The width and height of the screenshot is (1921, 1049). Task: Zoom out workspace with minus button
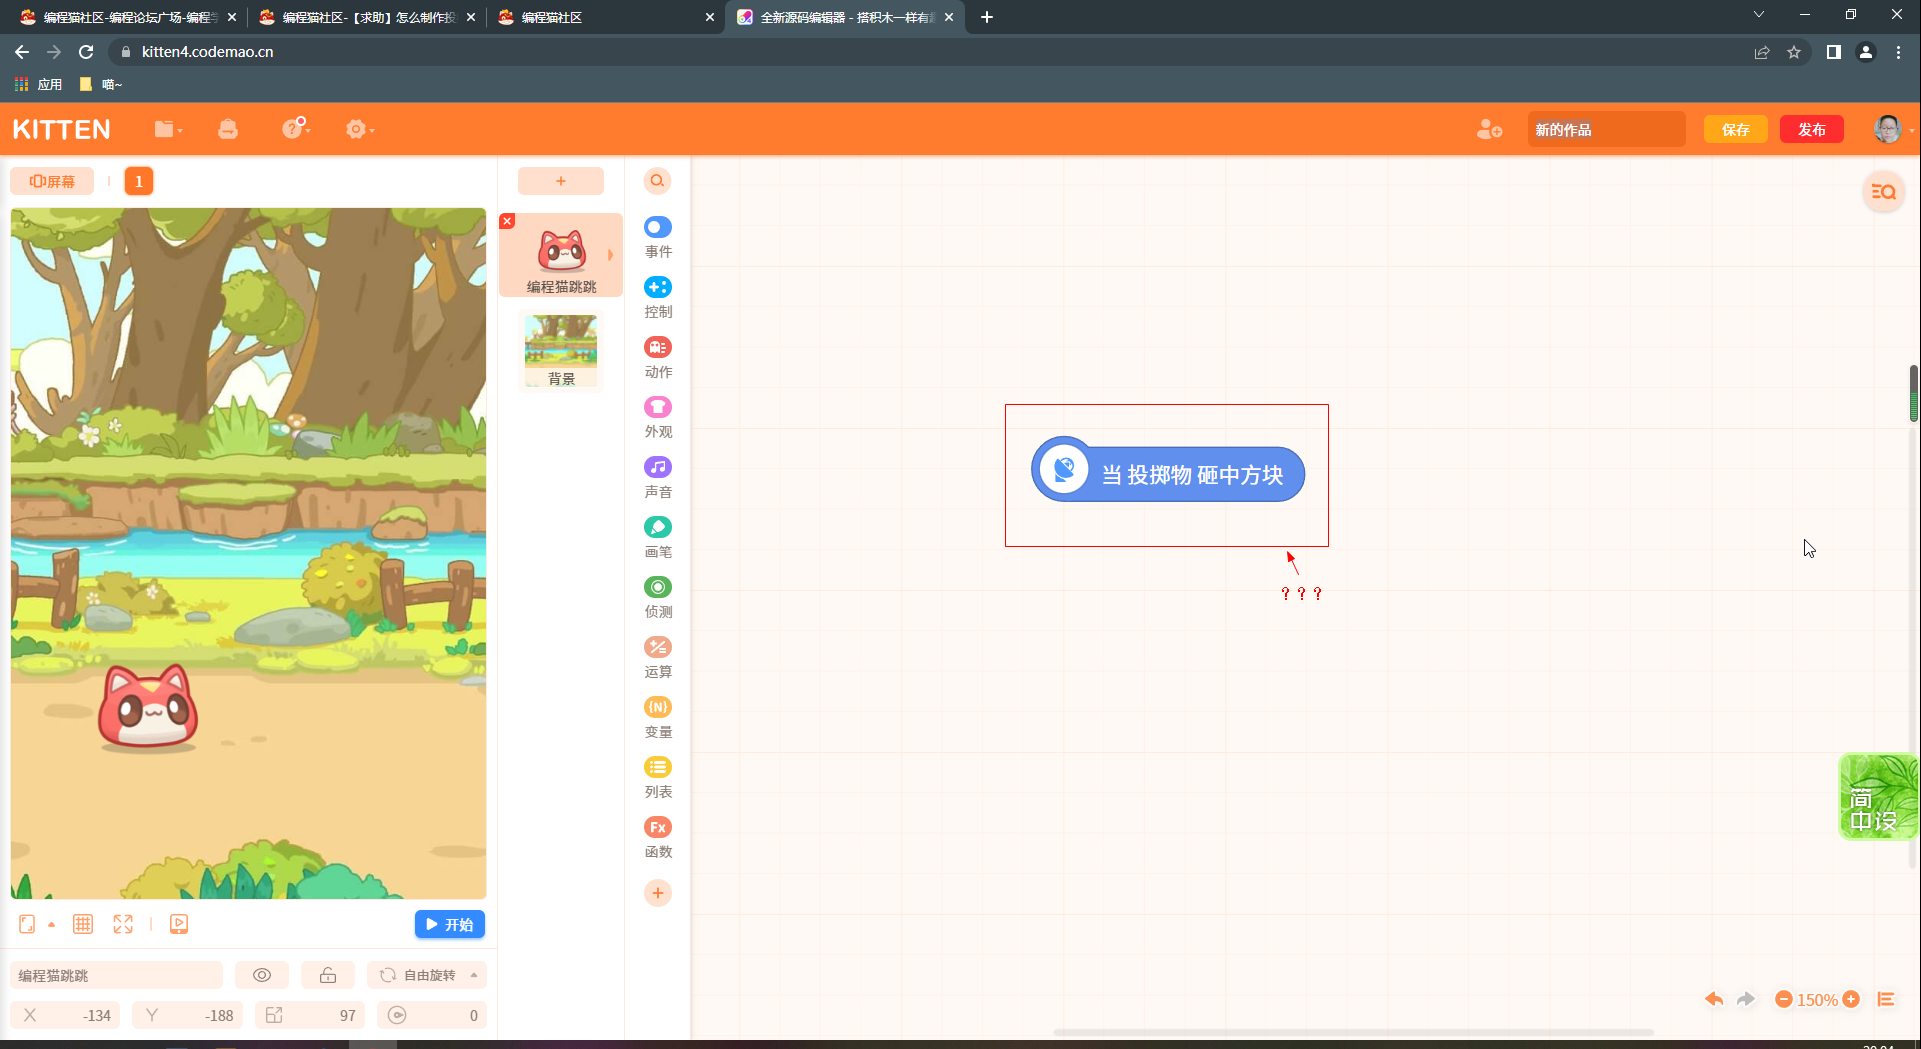(x=1783, y=999)
